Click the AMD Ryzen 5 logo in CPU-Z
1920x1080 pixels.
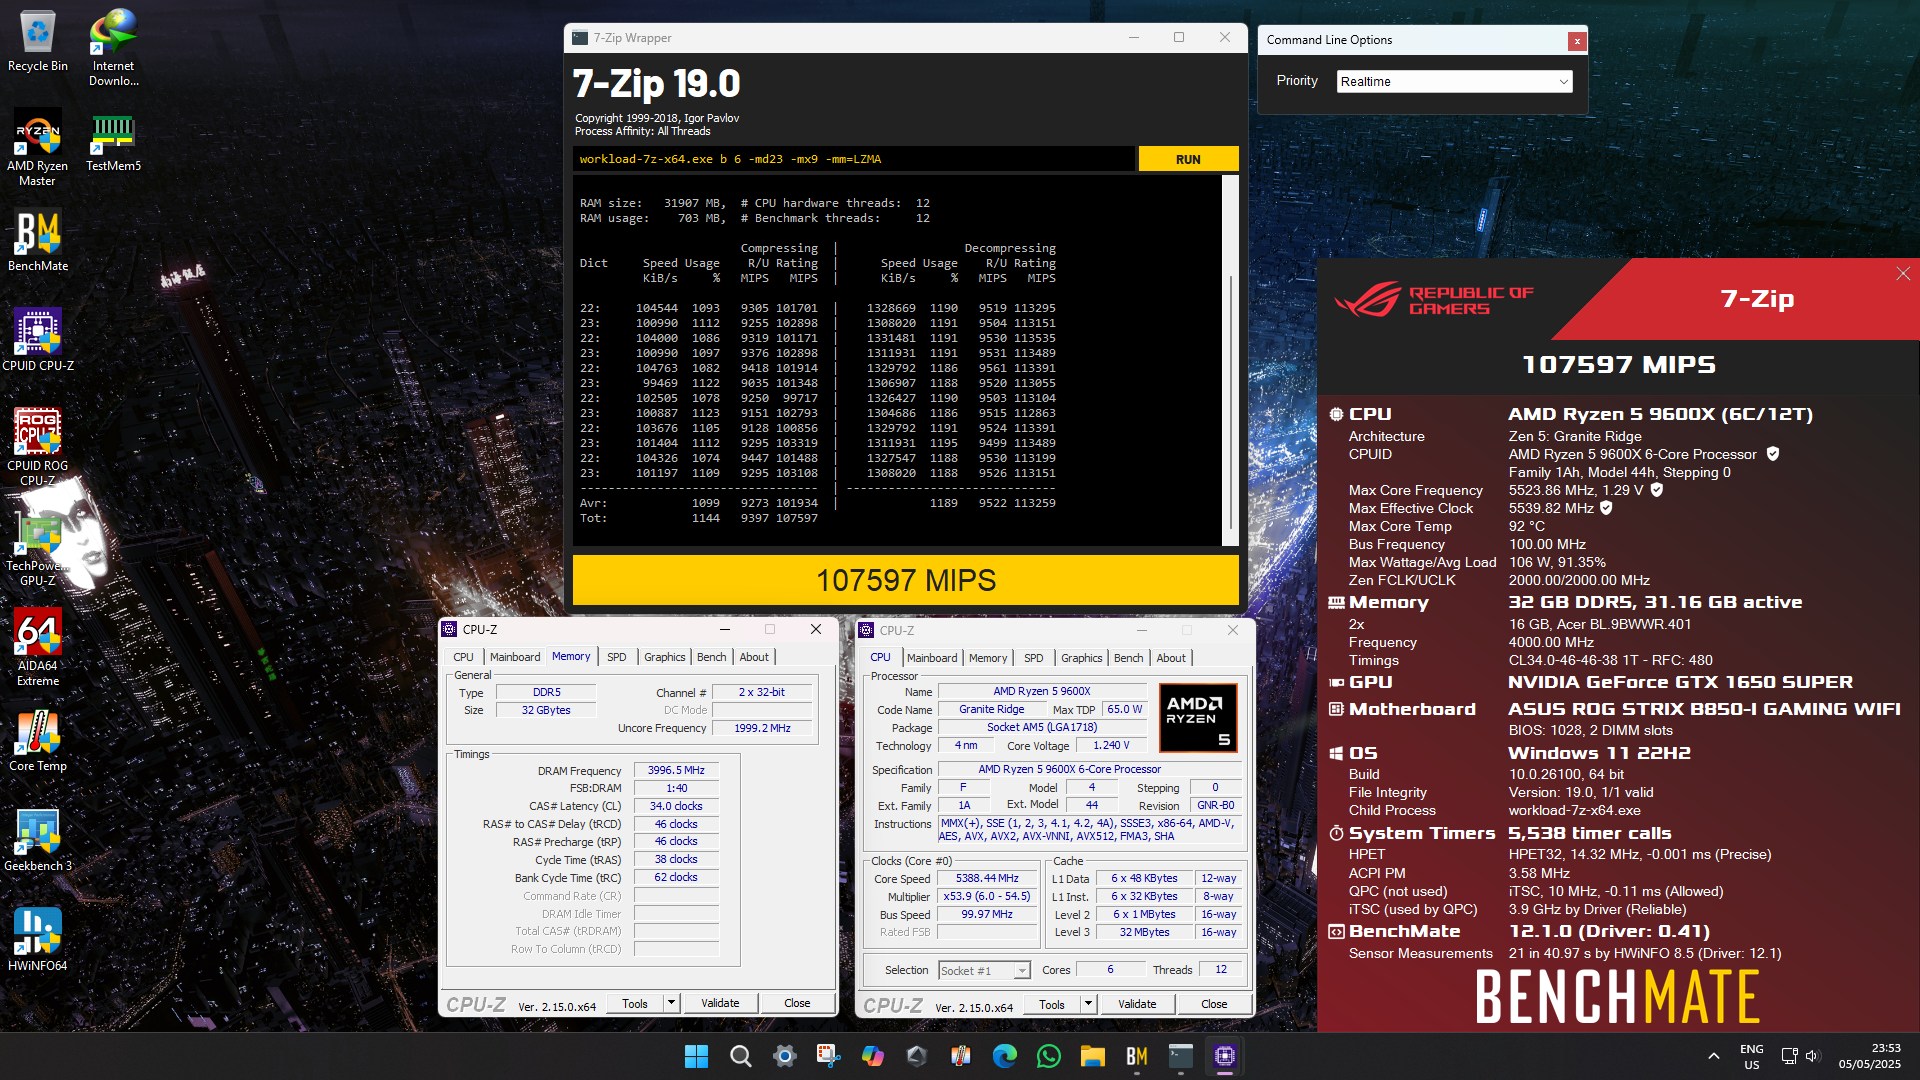[x=1198, y=717]
